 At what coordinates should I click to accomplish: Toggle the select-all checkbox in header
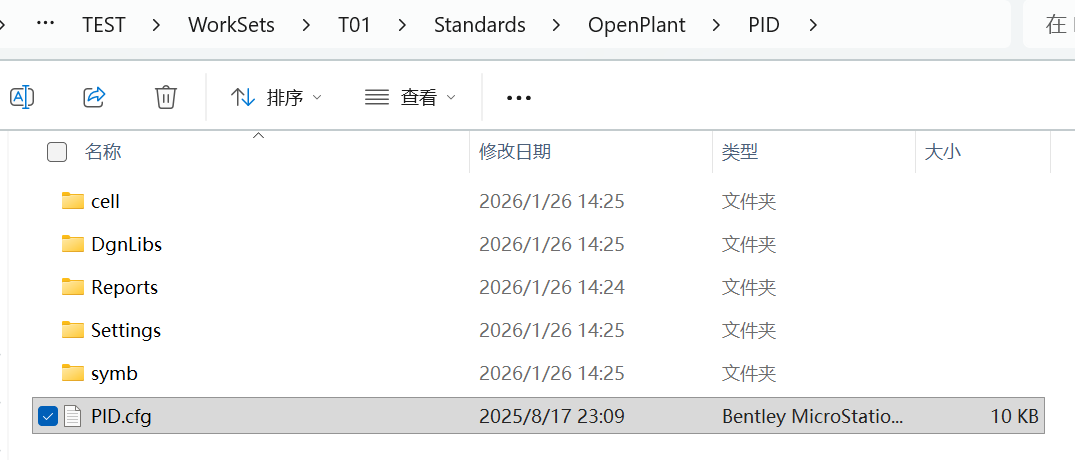tap(57, 152)
